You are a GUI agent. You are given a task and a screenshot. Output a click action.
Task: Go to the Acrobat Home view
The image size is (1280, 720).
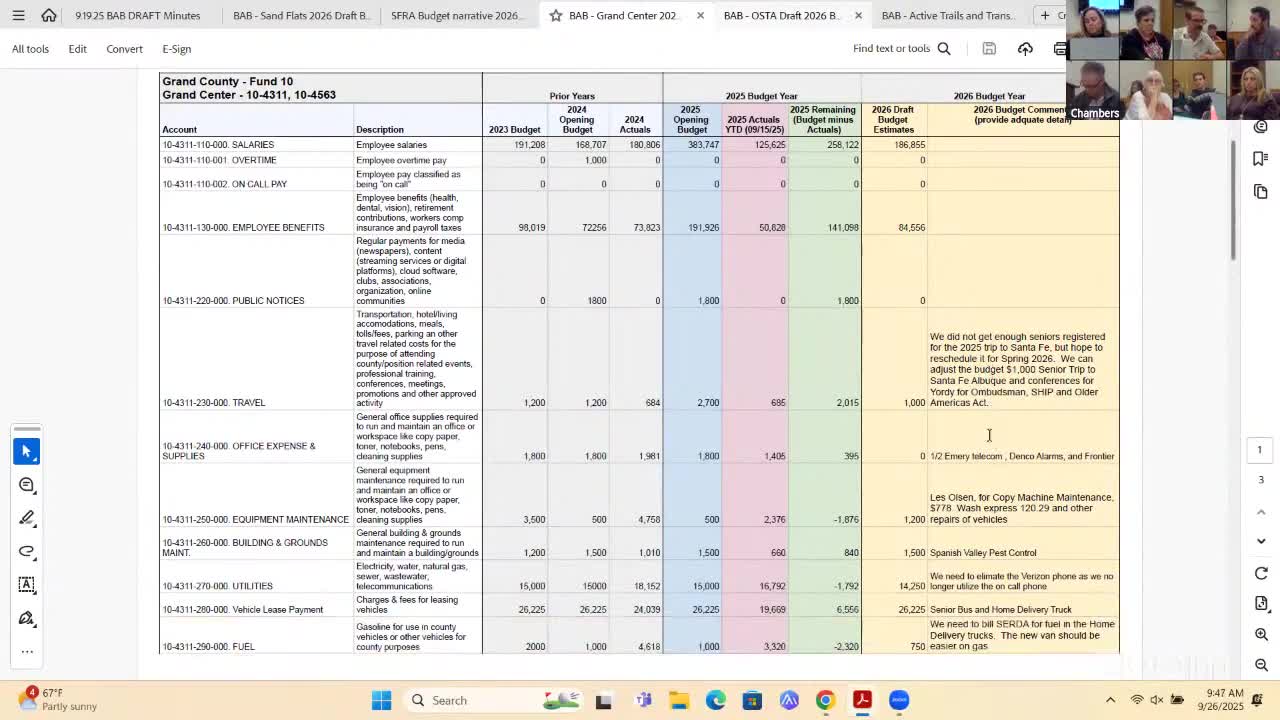(x=48, y=15)
